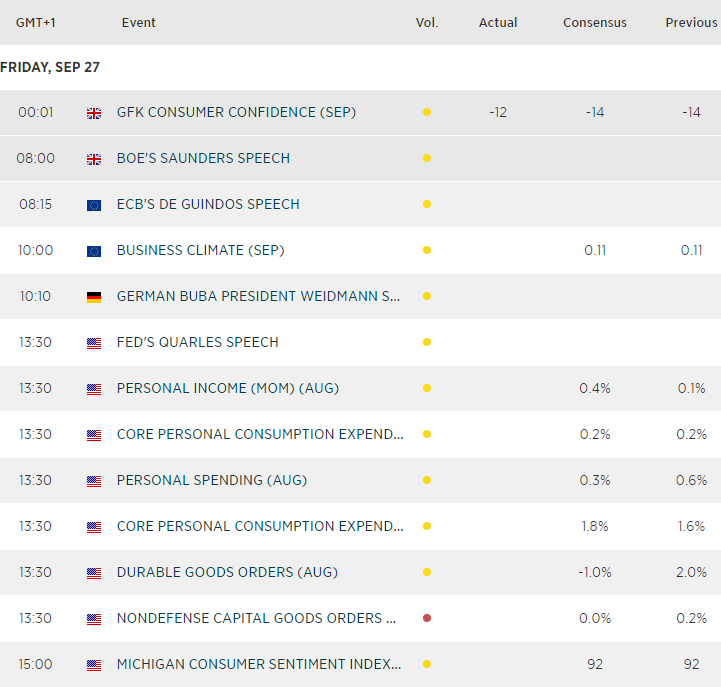The image size is (721, 687).
Task: Click the Vol. column header
Action: (x=427, y=22)
